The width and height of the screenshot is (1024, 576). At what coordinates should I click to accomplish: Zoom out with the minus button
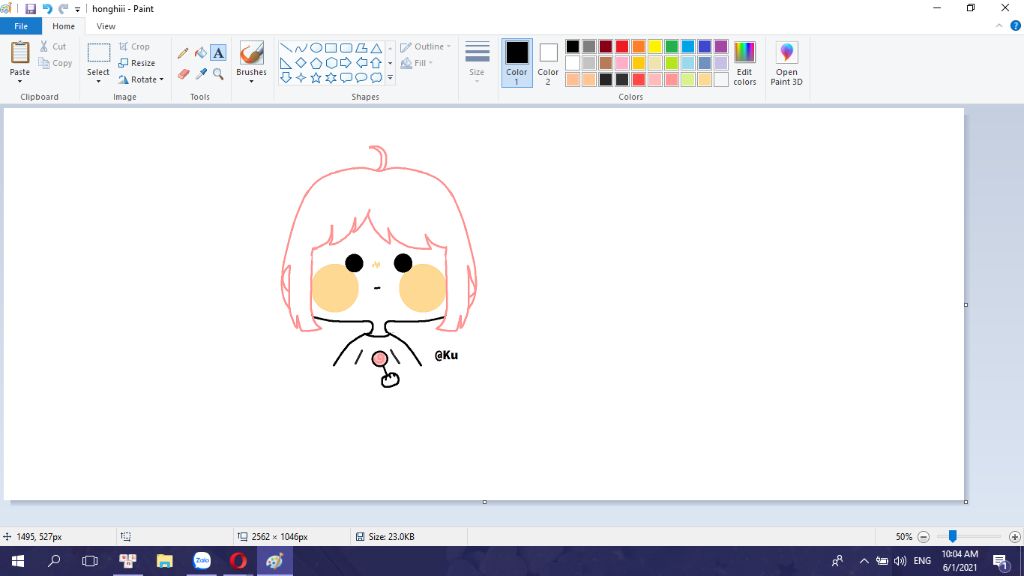click(x=923, y=537)
